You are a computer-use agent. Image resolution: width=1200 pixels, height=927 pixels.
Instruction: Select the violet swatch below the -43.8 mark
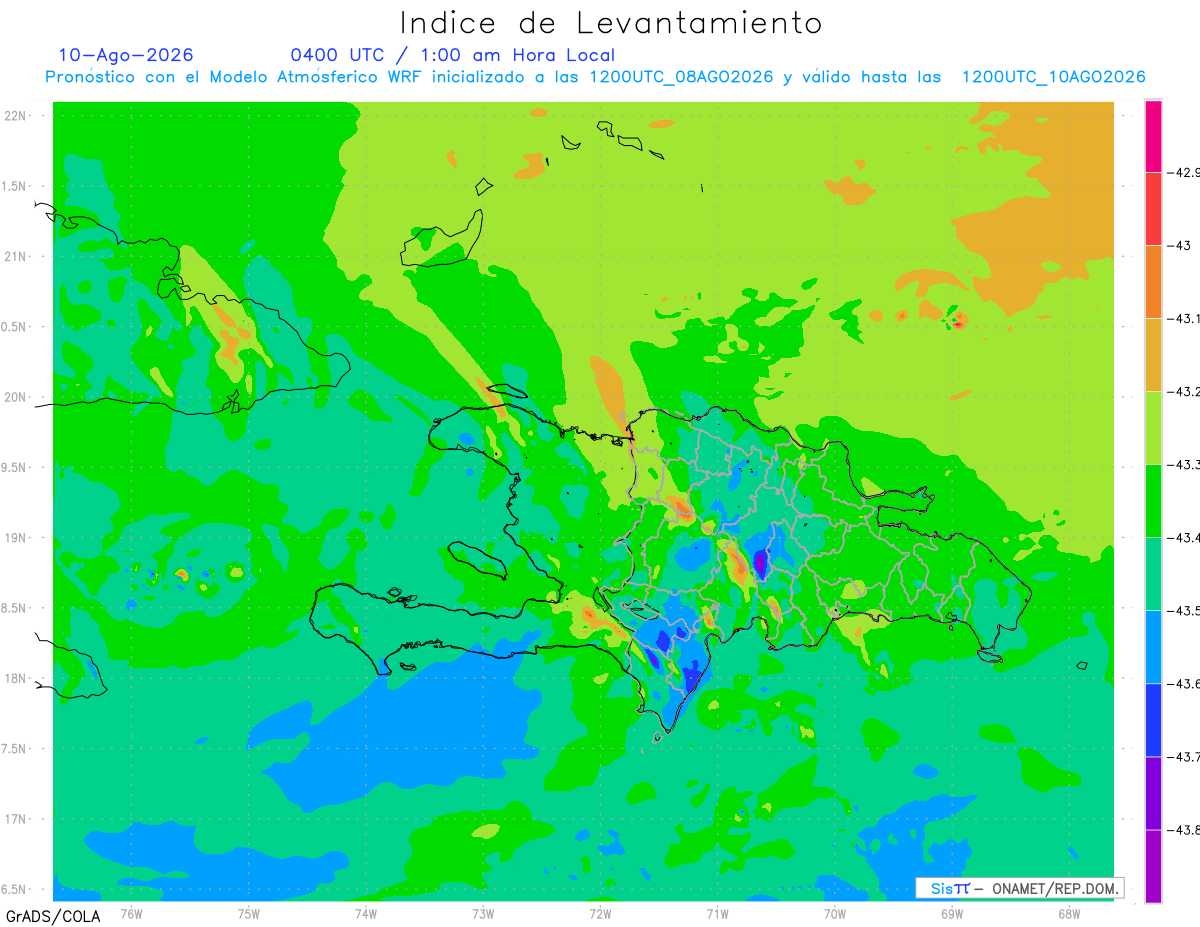click(1153, 866)
